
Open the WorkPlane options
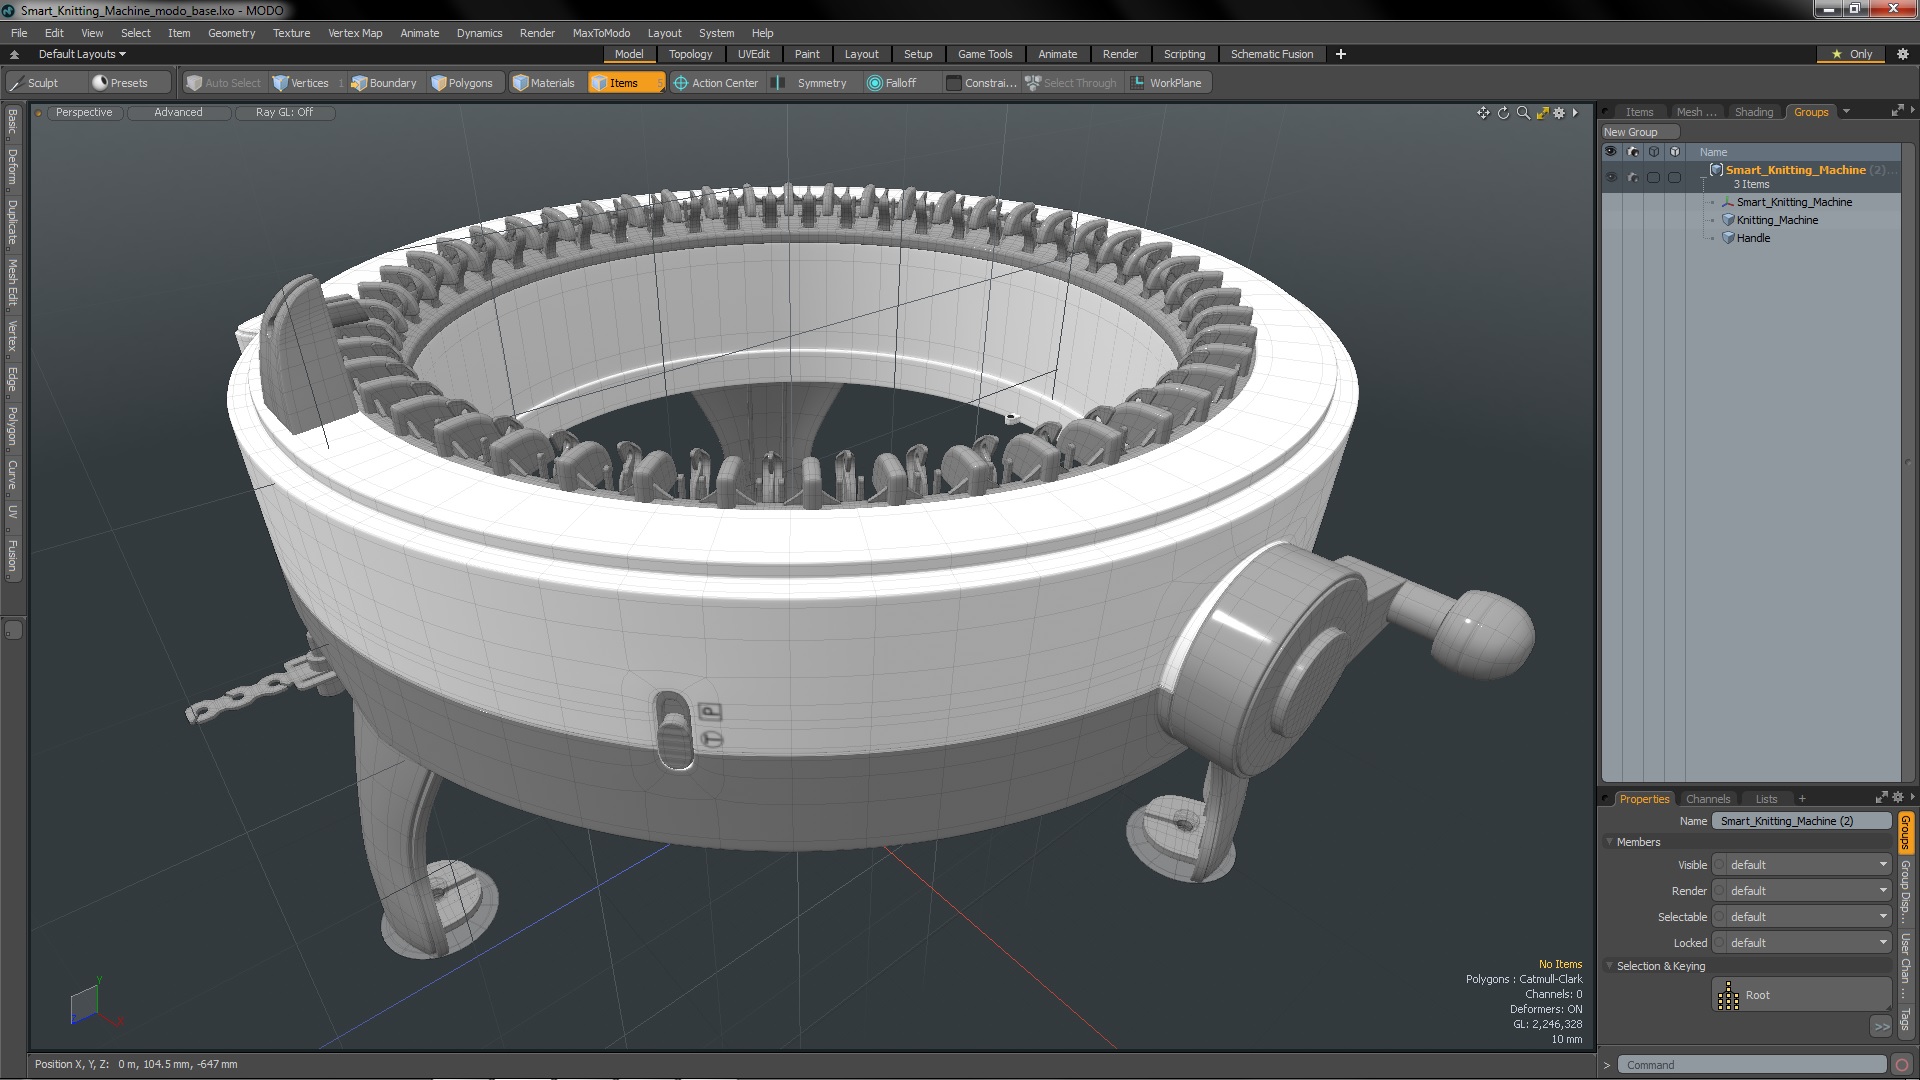[1168, 83]
